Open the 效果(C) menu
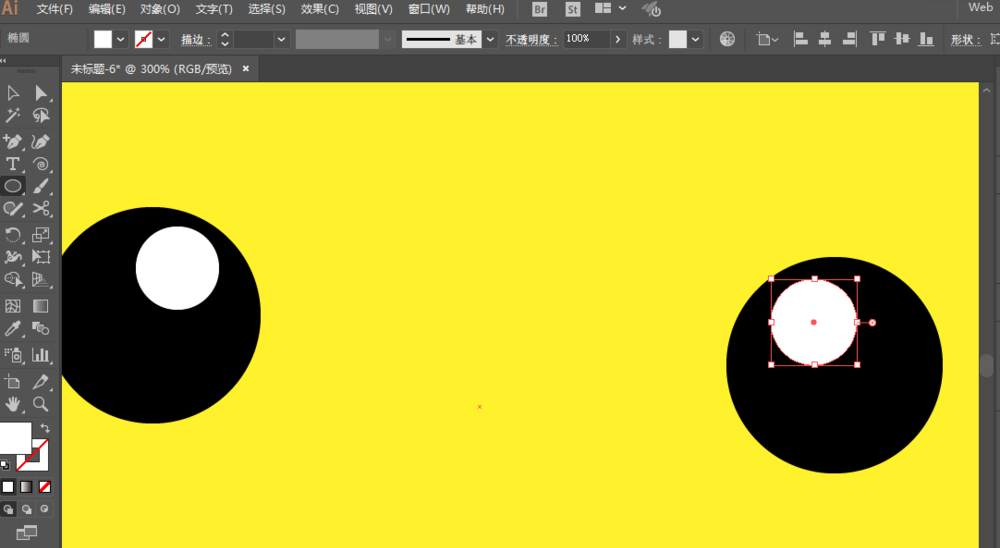This screenshot has width=1000, height=548. point(320,10)
